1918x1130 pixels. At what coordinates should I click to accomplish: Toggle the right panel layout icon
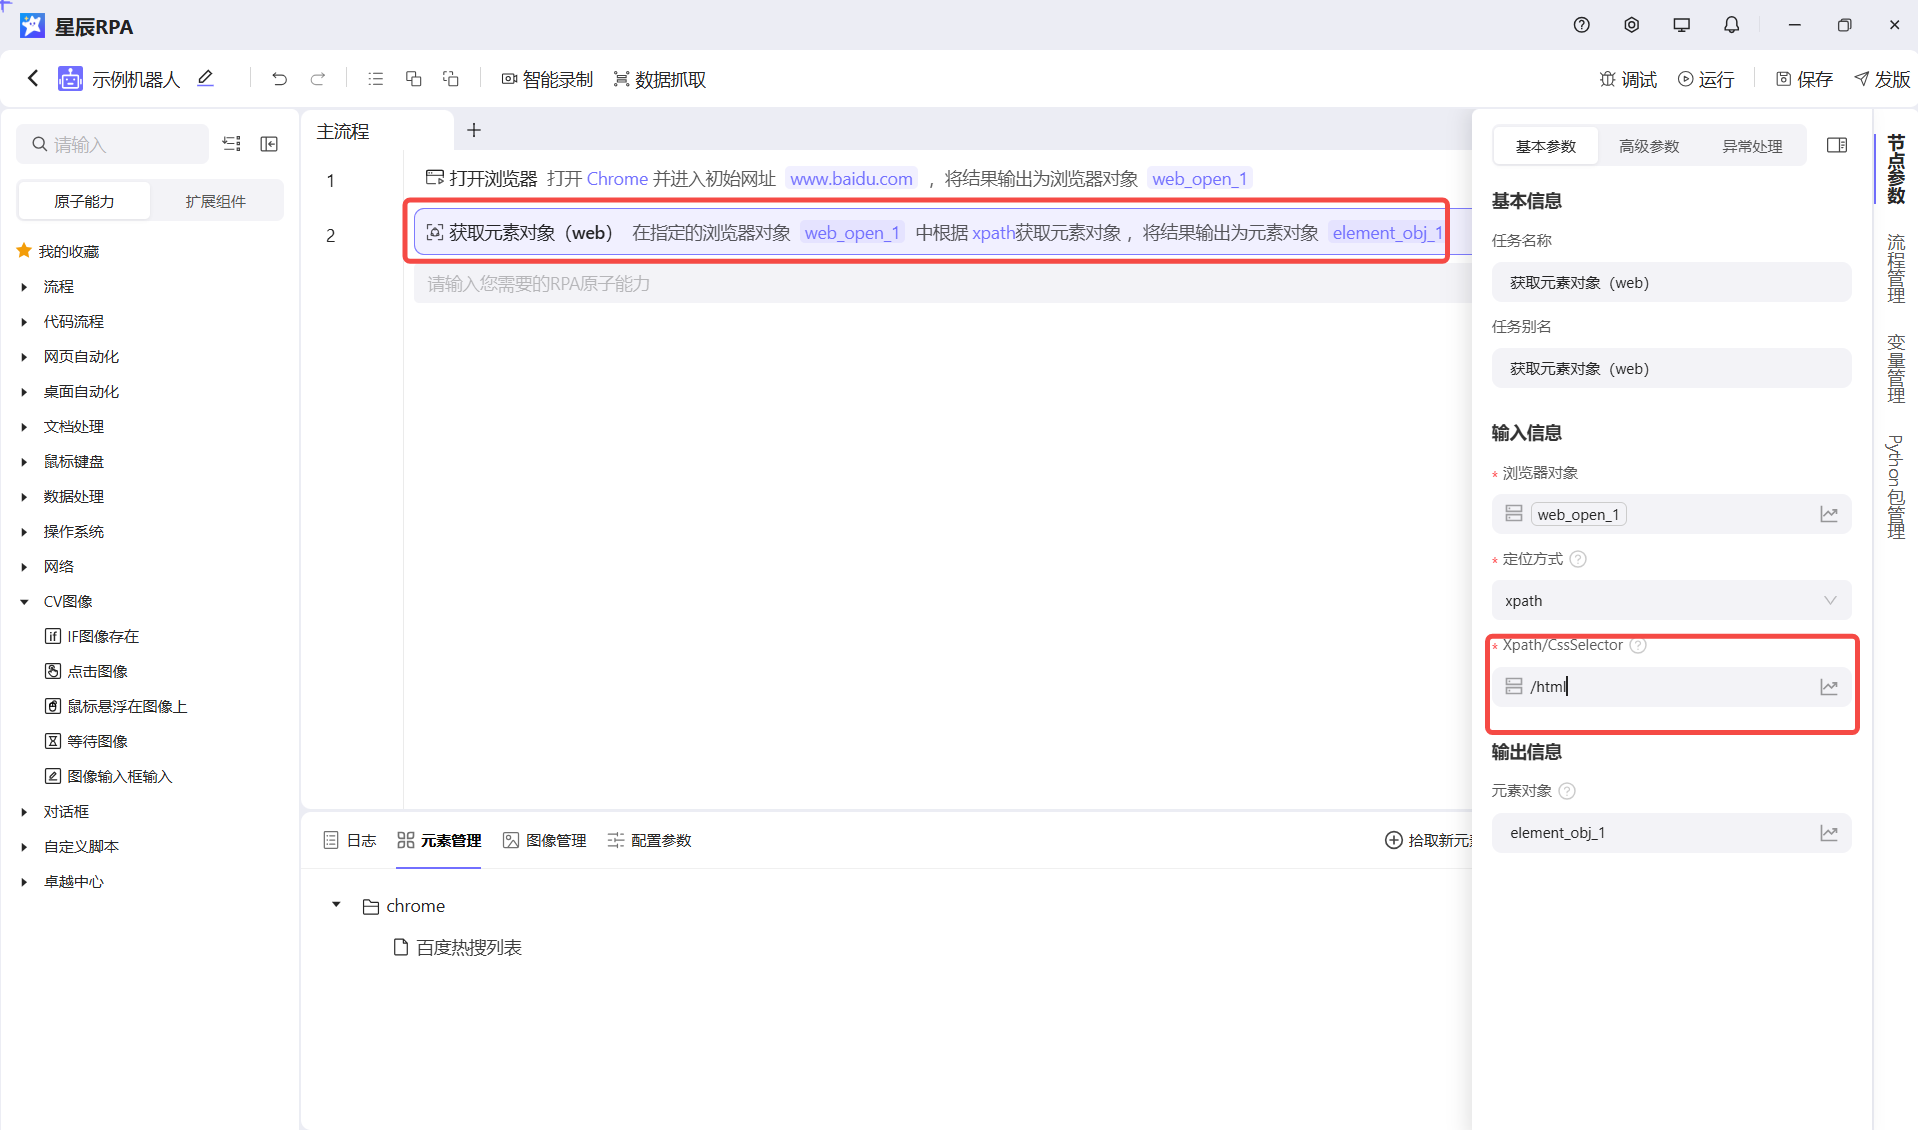coord(1836,145)
